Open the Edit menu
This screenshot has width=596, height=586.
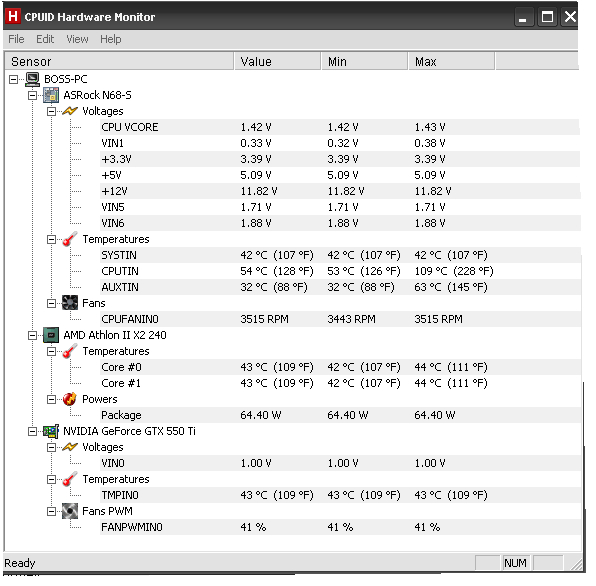pyautogui.click(x=45, y=39)
